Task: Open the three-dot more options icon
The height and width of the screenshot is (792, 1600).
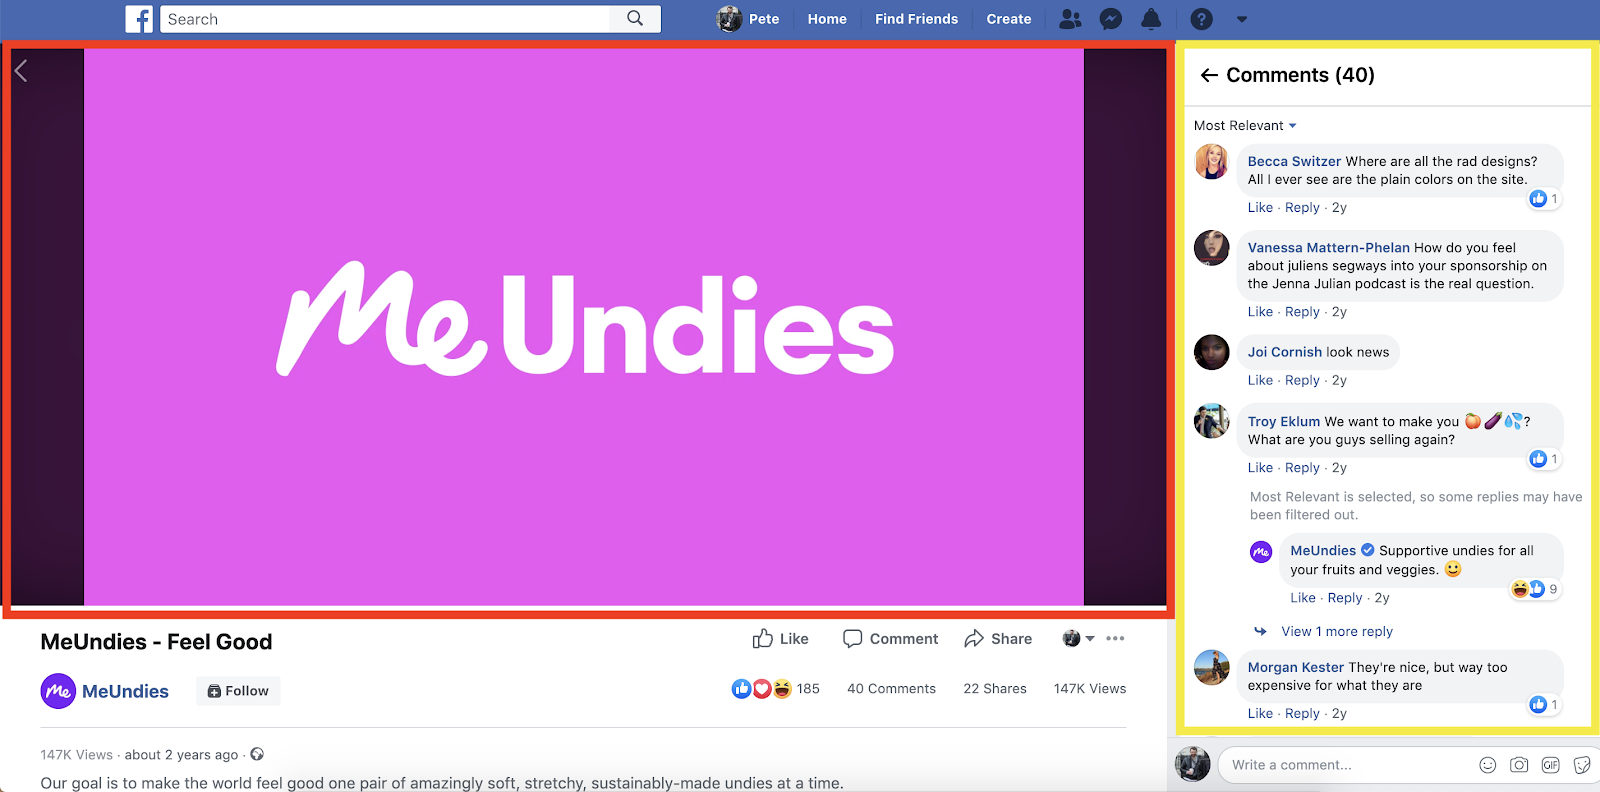Action: click(1116, 638)
